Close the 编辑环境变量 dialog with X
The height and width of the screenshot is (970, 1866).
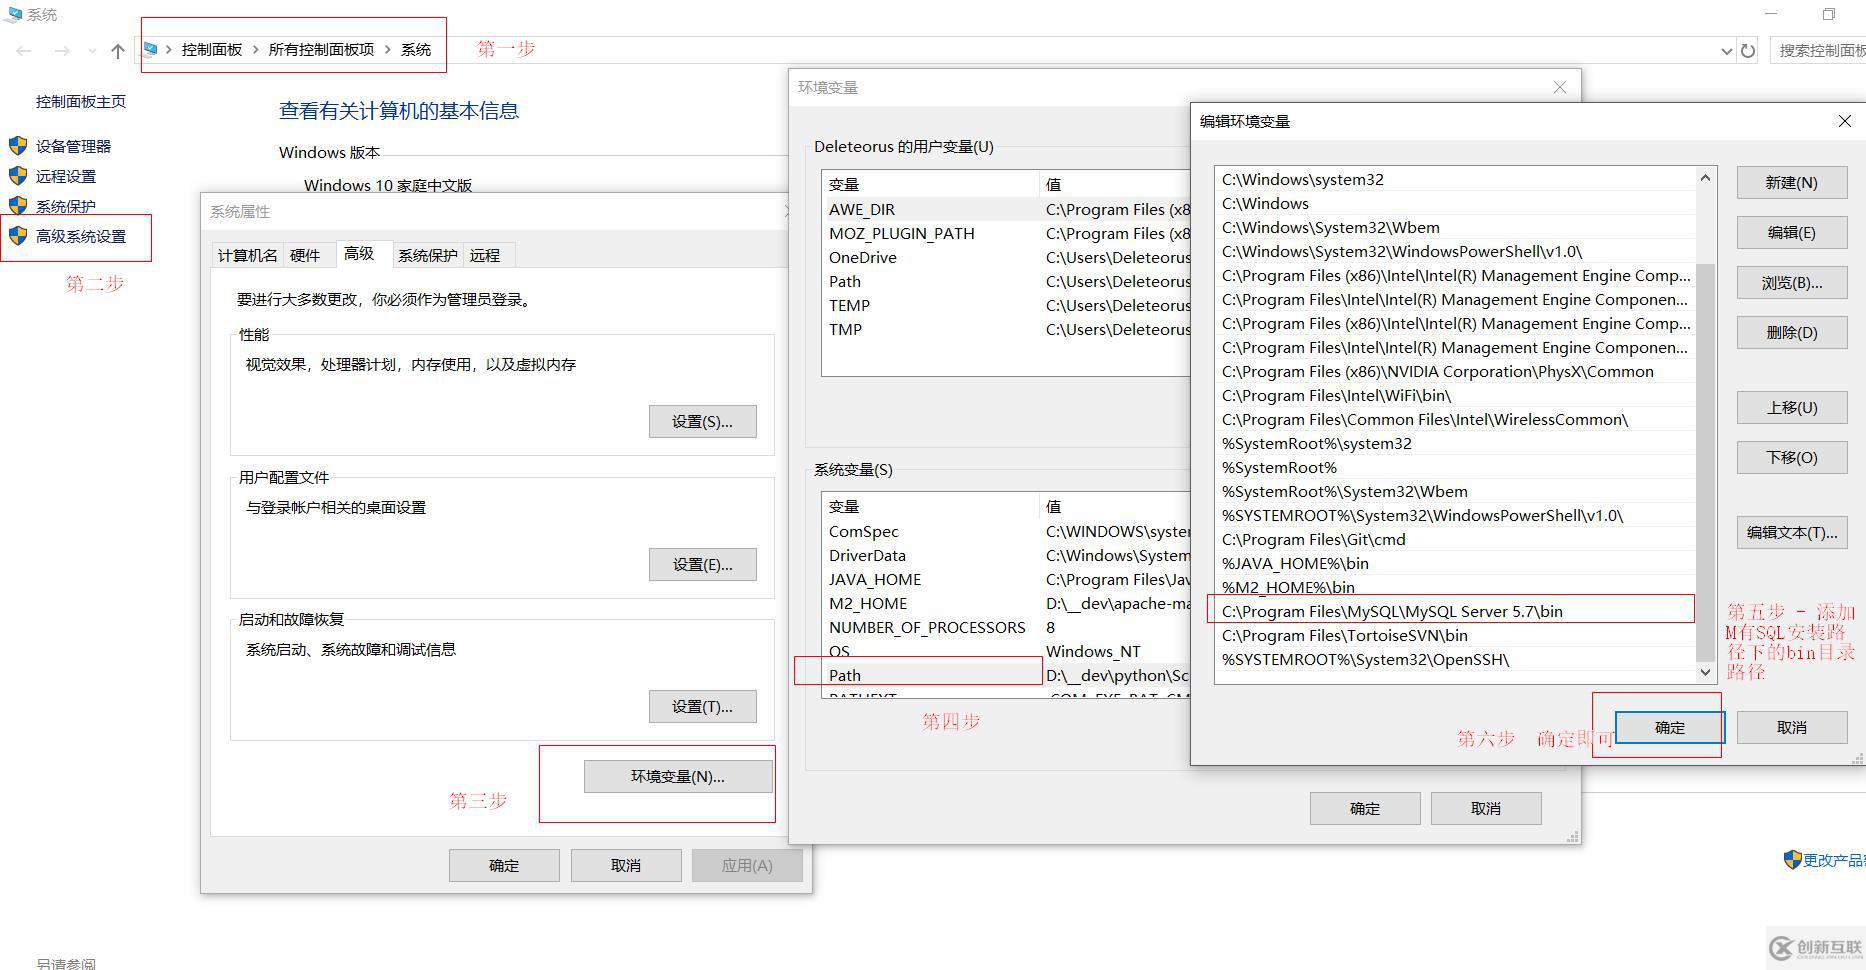1844,121
